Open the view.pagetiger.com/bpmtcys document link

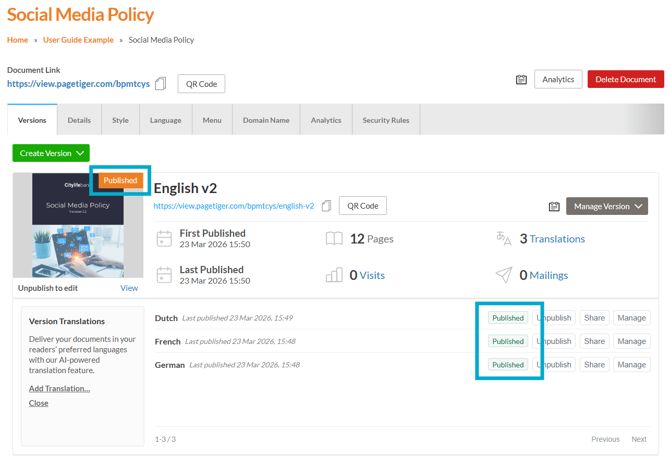tap(78, 84)
